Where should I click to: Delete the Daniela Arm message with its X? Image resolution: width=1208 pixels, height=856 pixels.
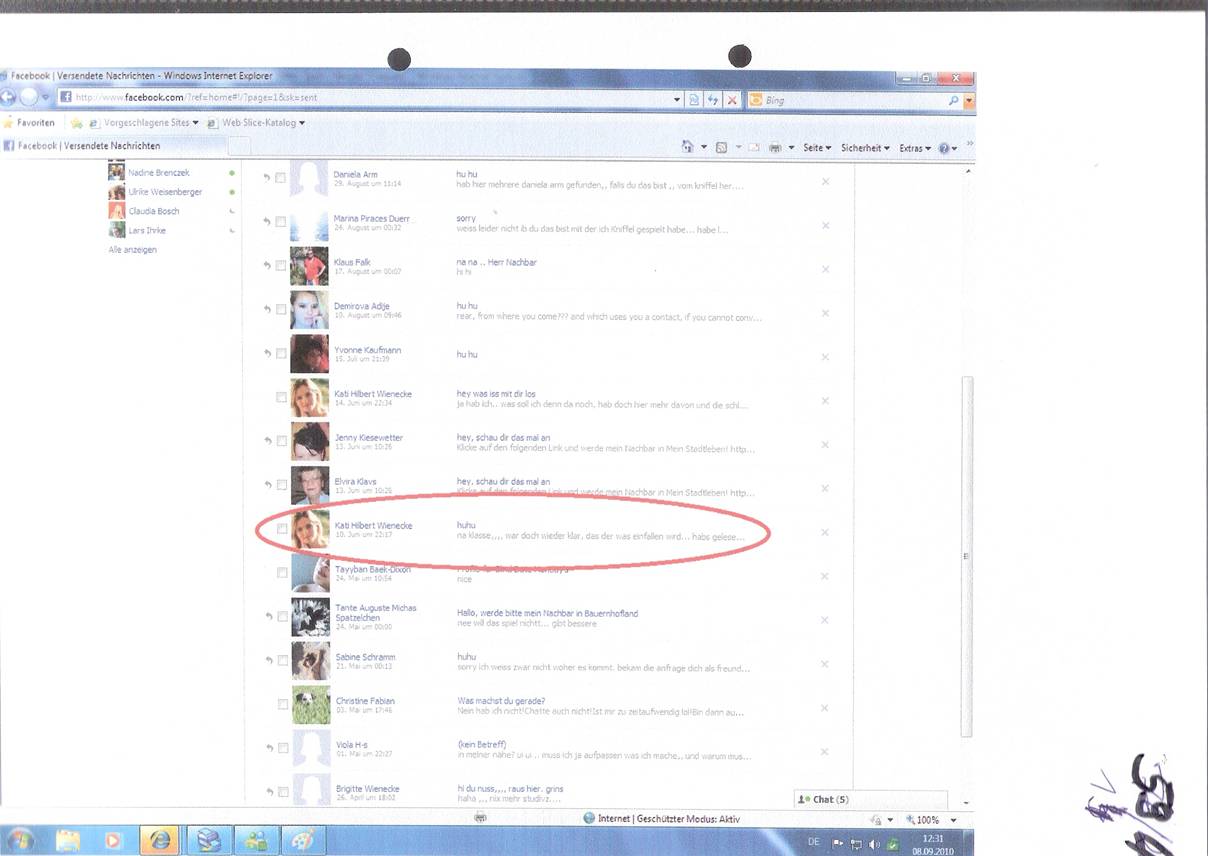pos(825,181)
